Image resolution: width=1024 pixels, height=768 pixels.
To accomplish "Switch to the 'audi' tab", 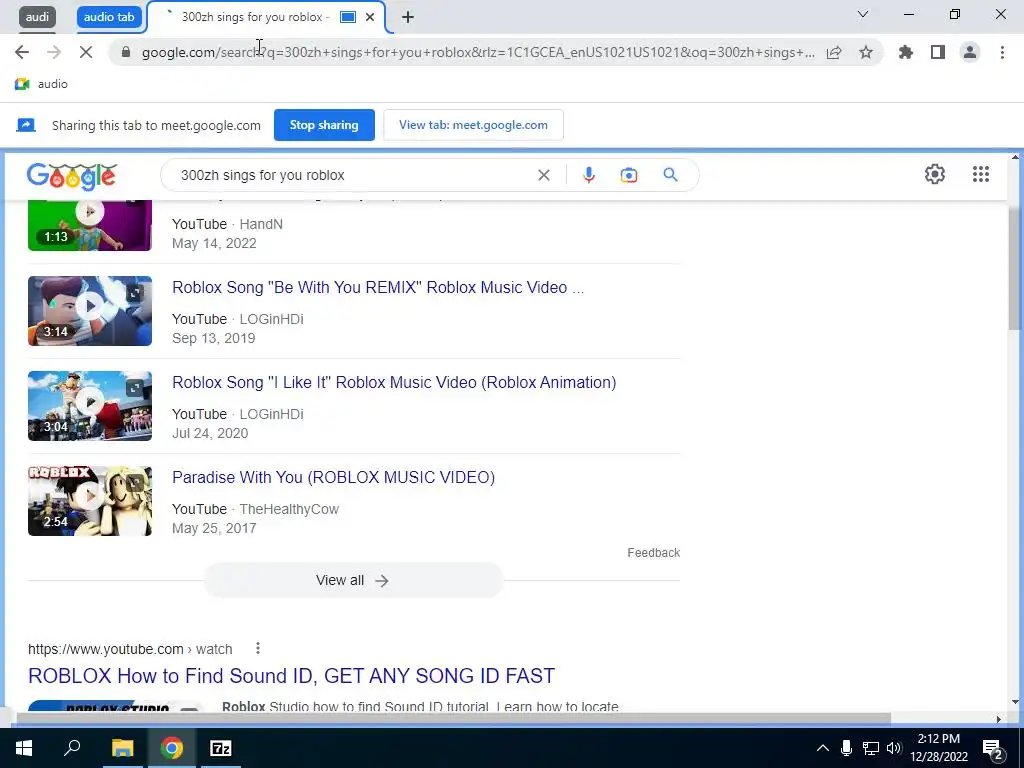I will pyautogui.click(x=37, y=17).
